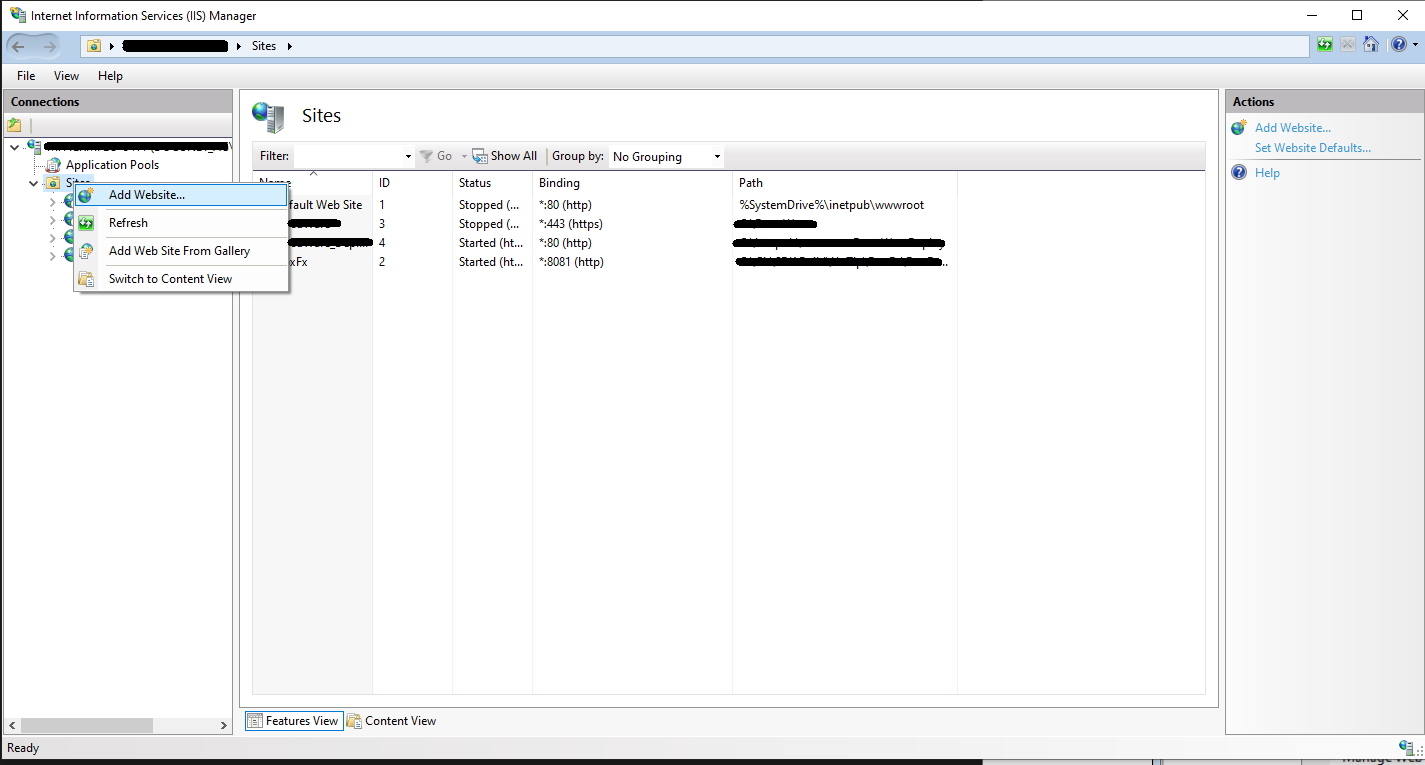Screen dimensions: 1425x765
Task: Click Sites in the address breadcrumb
Action: coord(263,46)
